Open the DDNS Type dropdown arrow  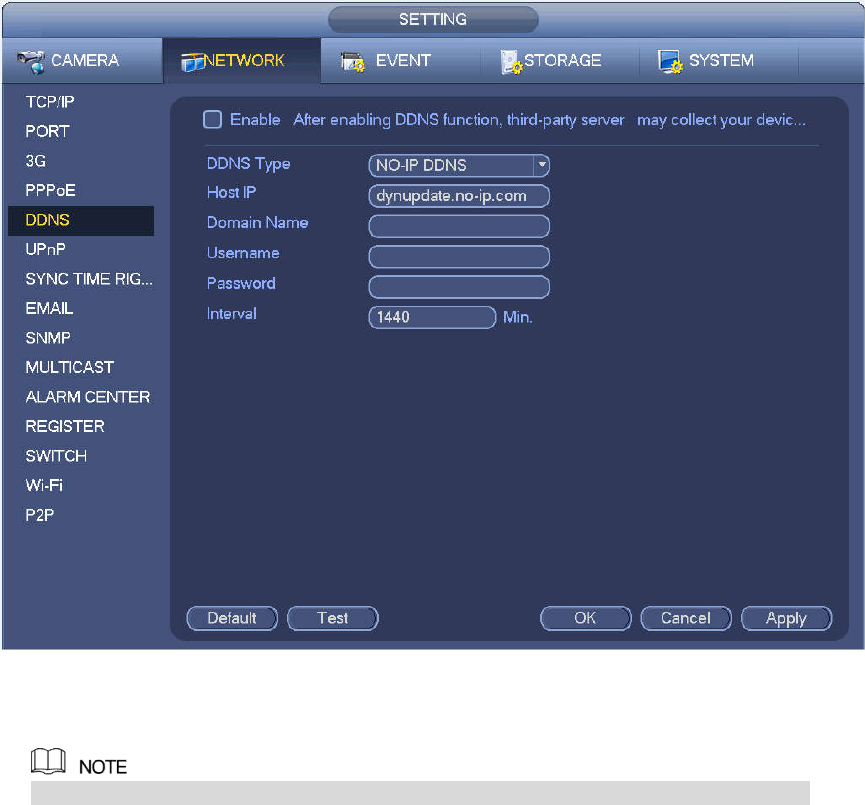(542, 165)
